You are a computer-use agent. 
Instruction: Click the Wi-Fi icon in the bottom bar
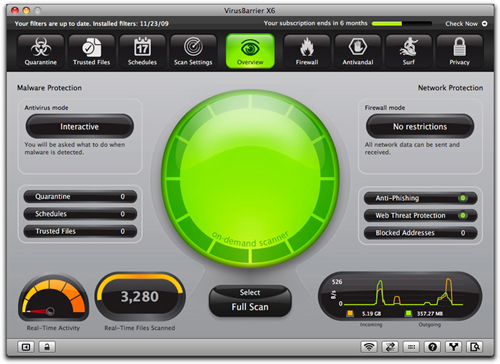(x=369, y=347)
